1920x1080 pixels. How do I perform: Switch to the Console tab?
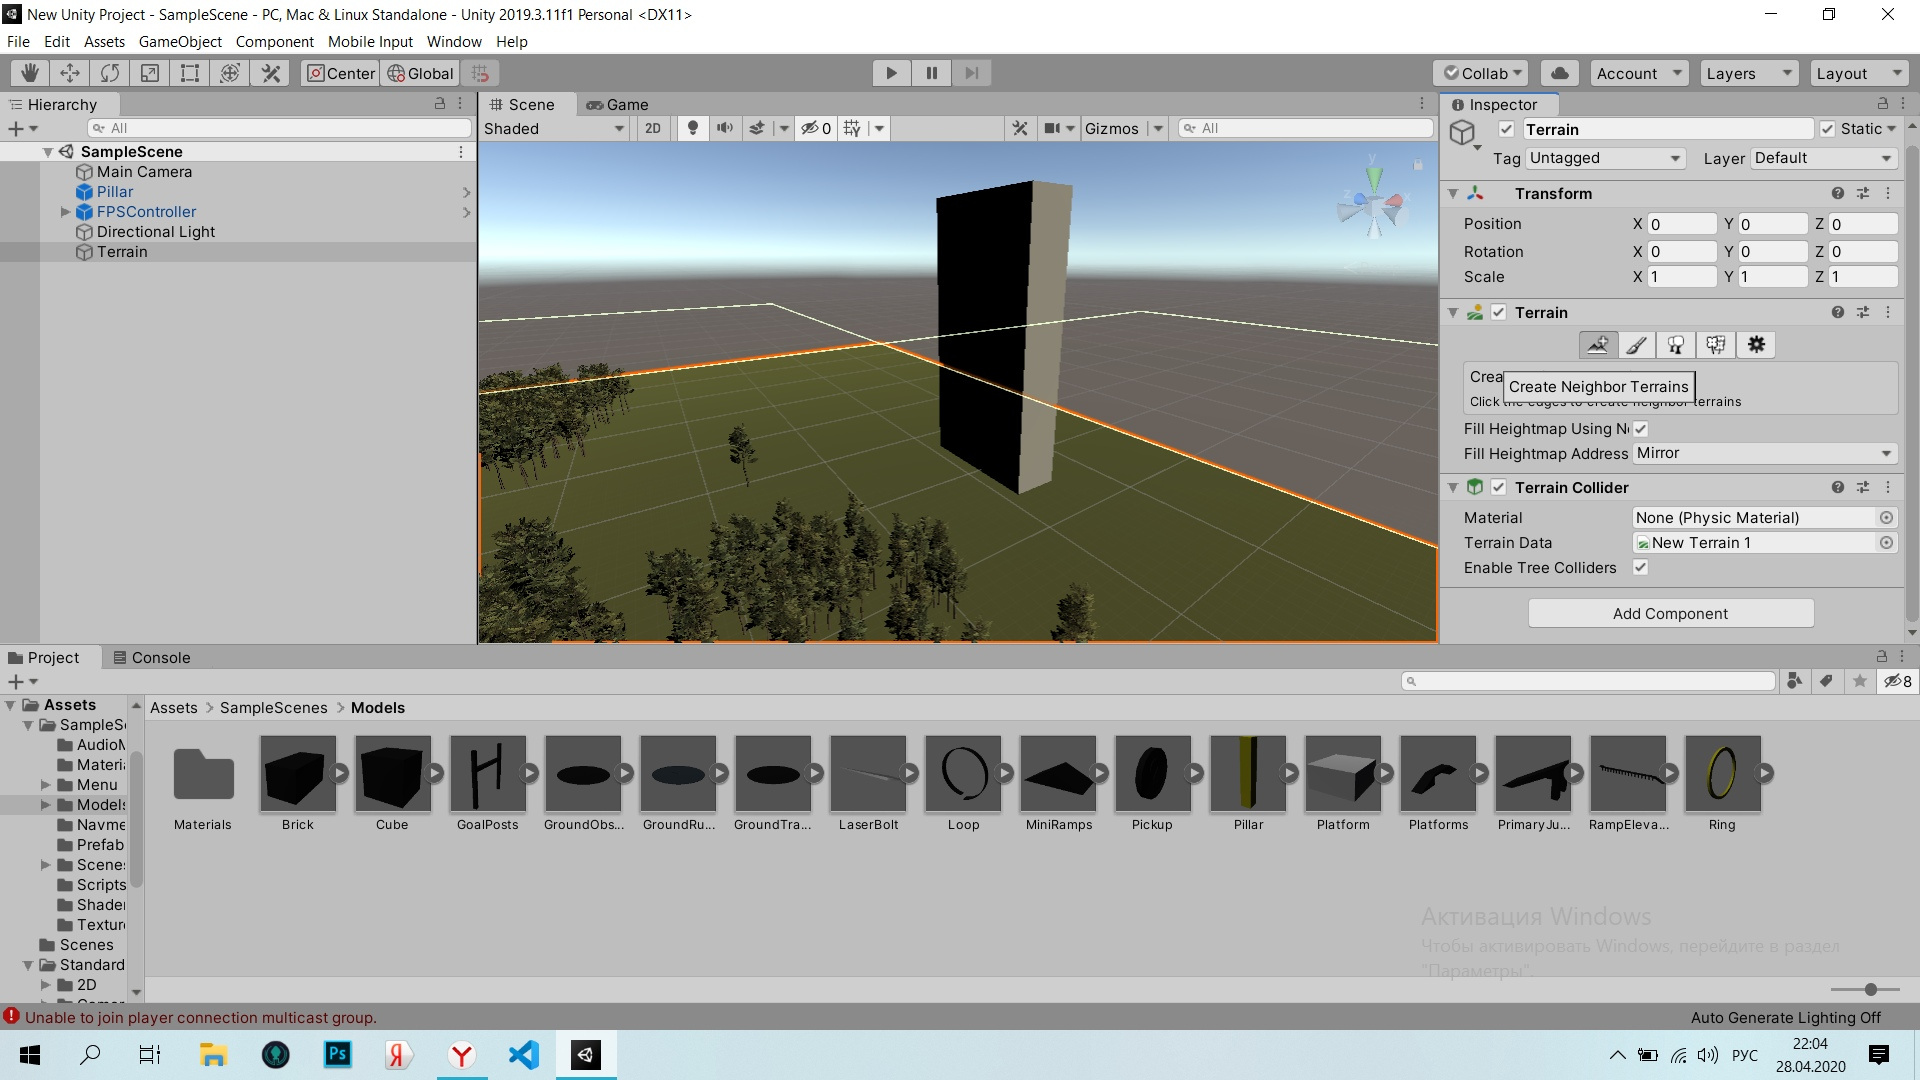pos(151,657)
